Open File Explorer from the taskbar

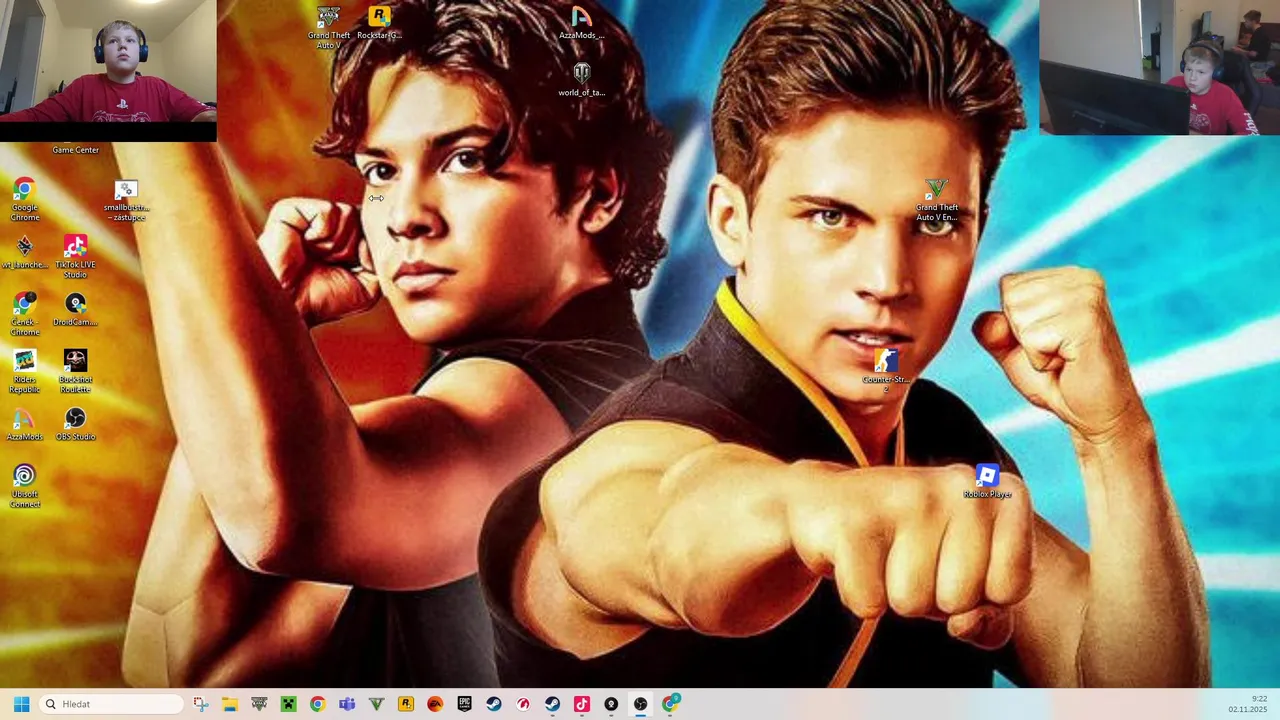[x=229, y=704]
